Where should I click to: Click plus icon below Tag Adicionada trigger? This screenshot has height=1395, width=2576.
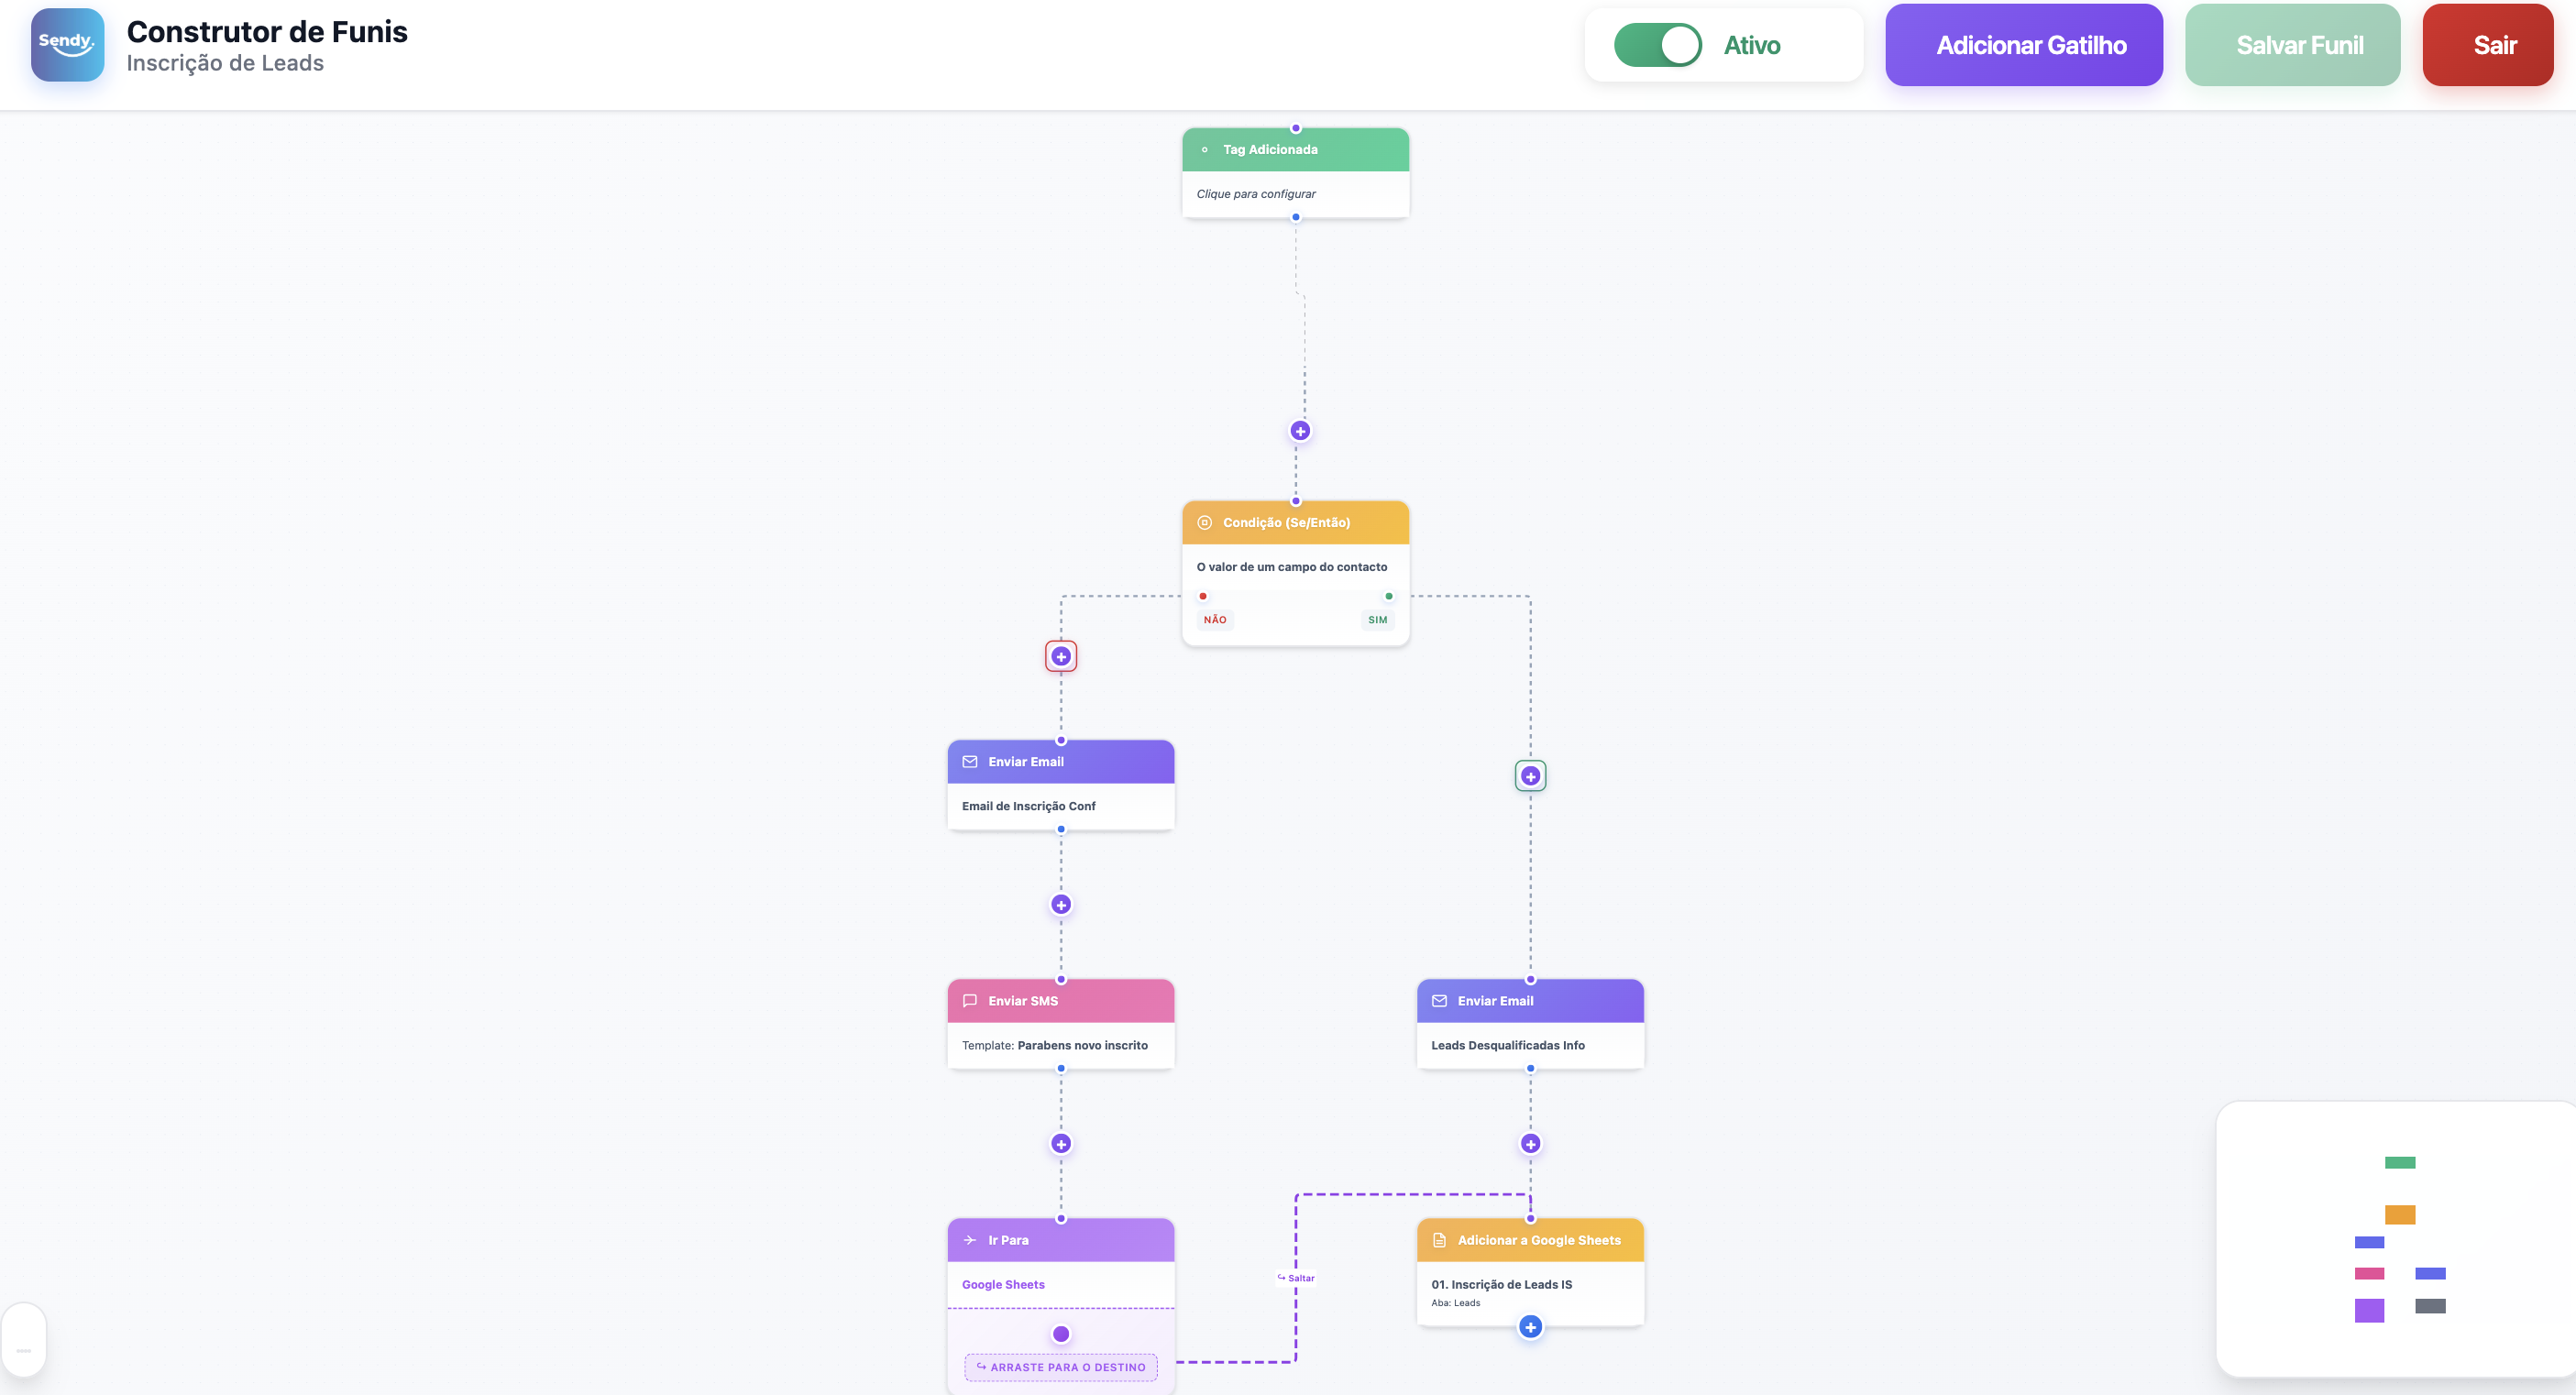[1299, 431]
